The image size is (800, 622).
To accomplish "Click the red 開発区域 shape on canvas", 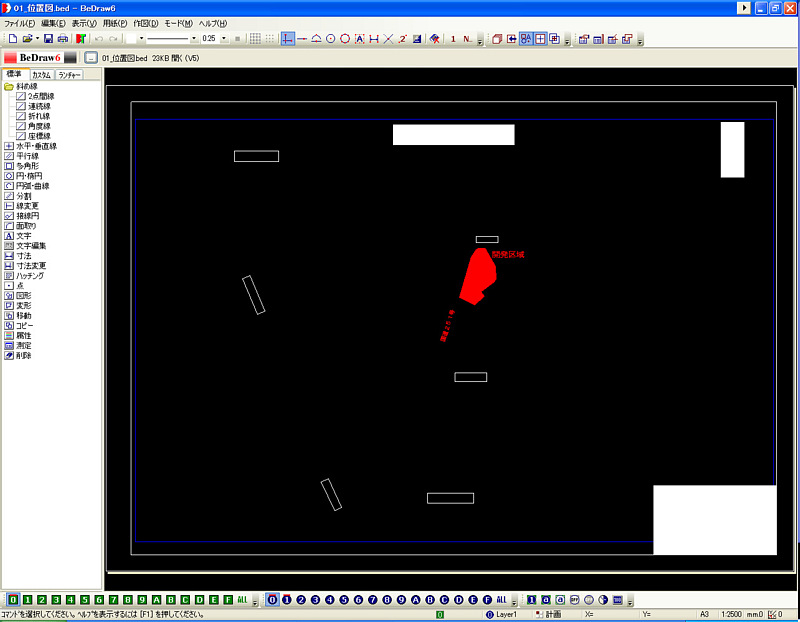I will (x=476, y=273).
